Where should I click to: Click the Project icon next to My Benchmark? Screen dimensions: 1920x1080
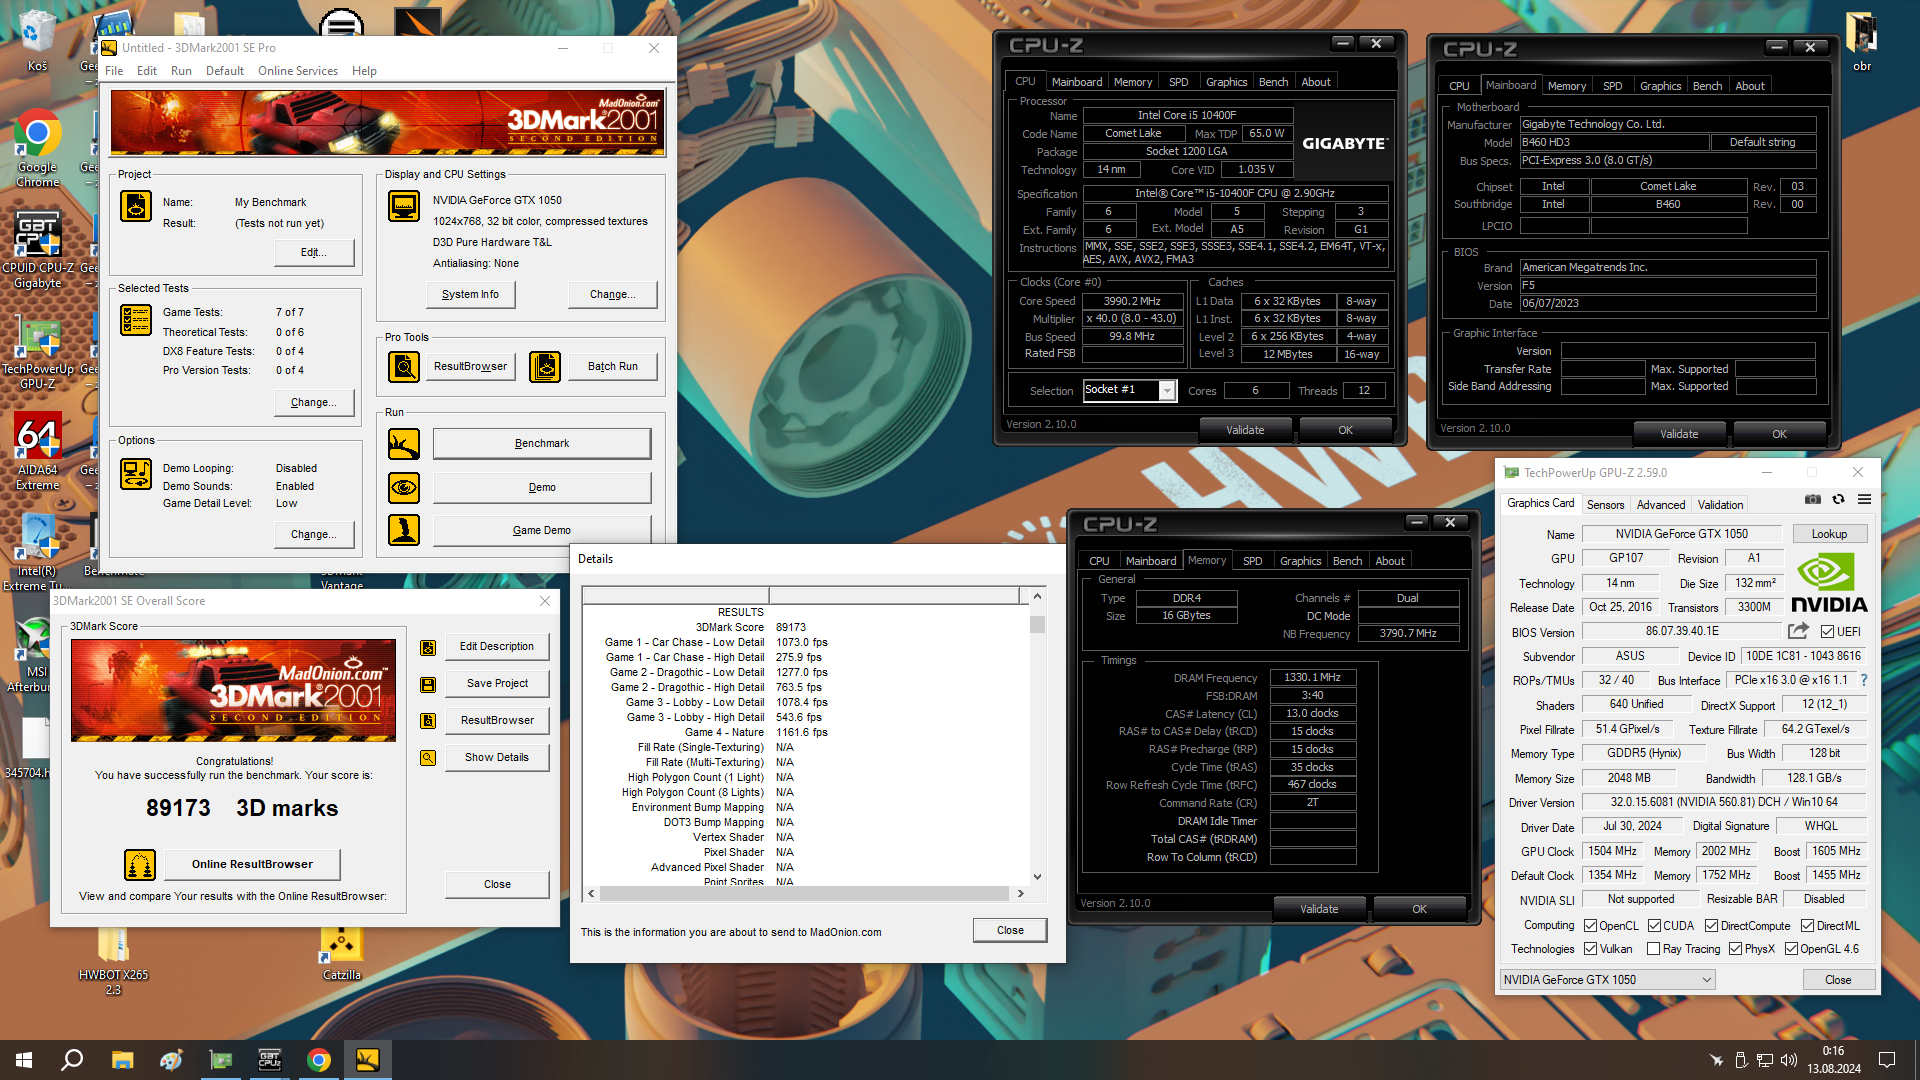pos(136,206)
